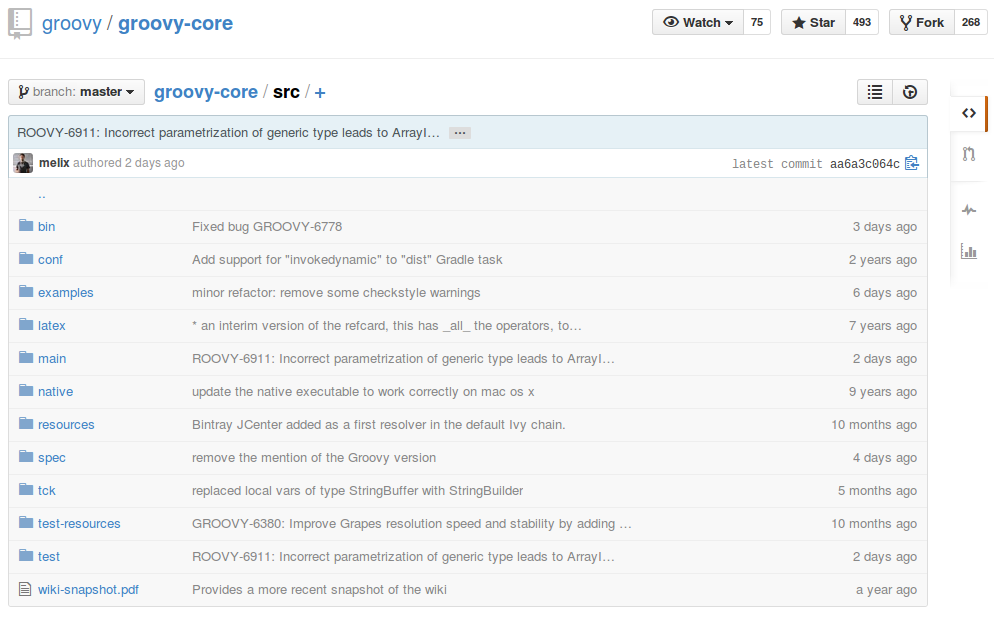
Task: Create a new file with the plus icon
Action: click(x=319, y=92)
